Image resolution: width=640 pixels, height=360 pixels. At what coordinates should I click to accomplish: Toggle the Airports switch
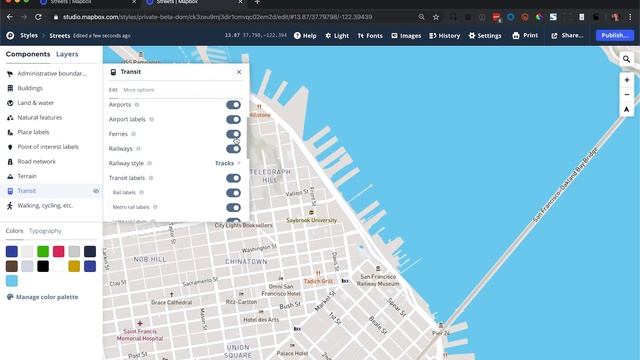(233, 105)
